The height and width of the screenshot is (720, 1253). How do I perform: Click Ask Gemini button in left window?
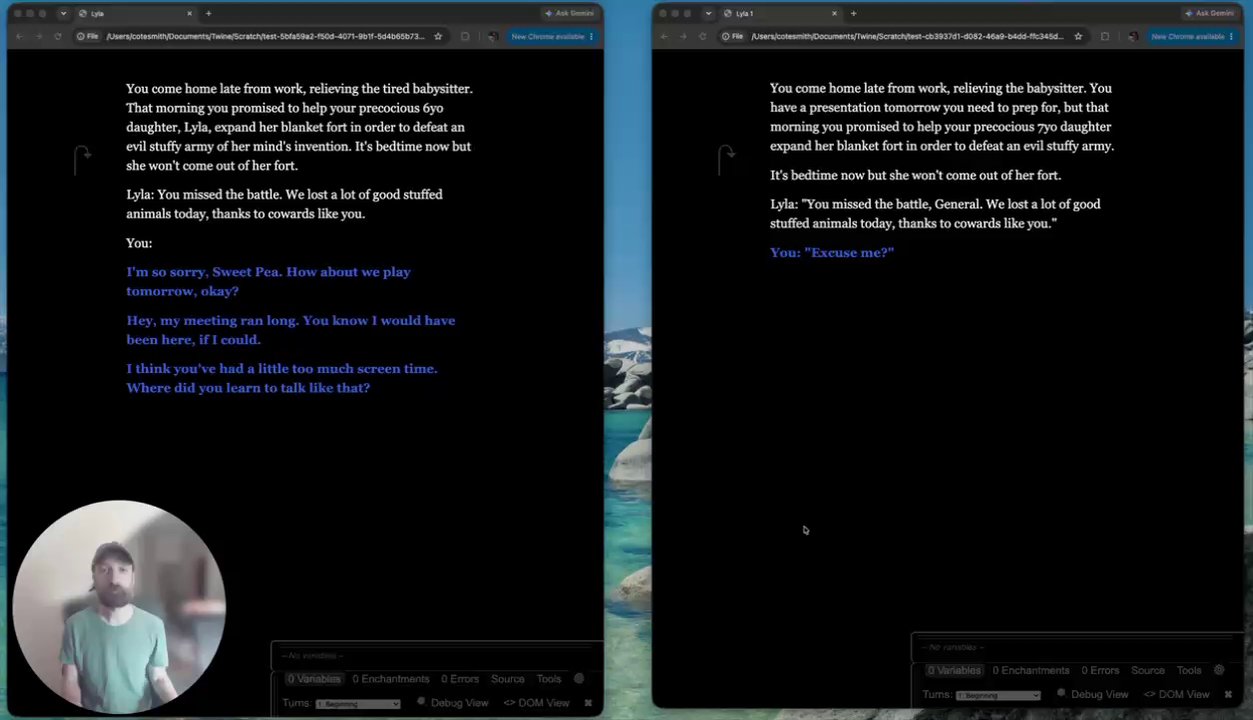[569, 13]
